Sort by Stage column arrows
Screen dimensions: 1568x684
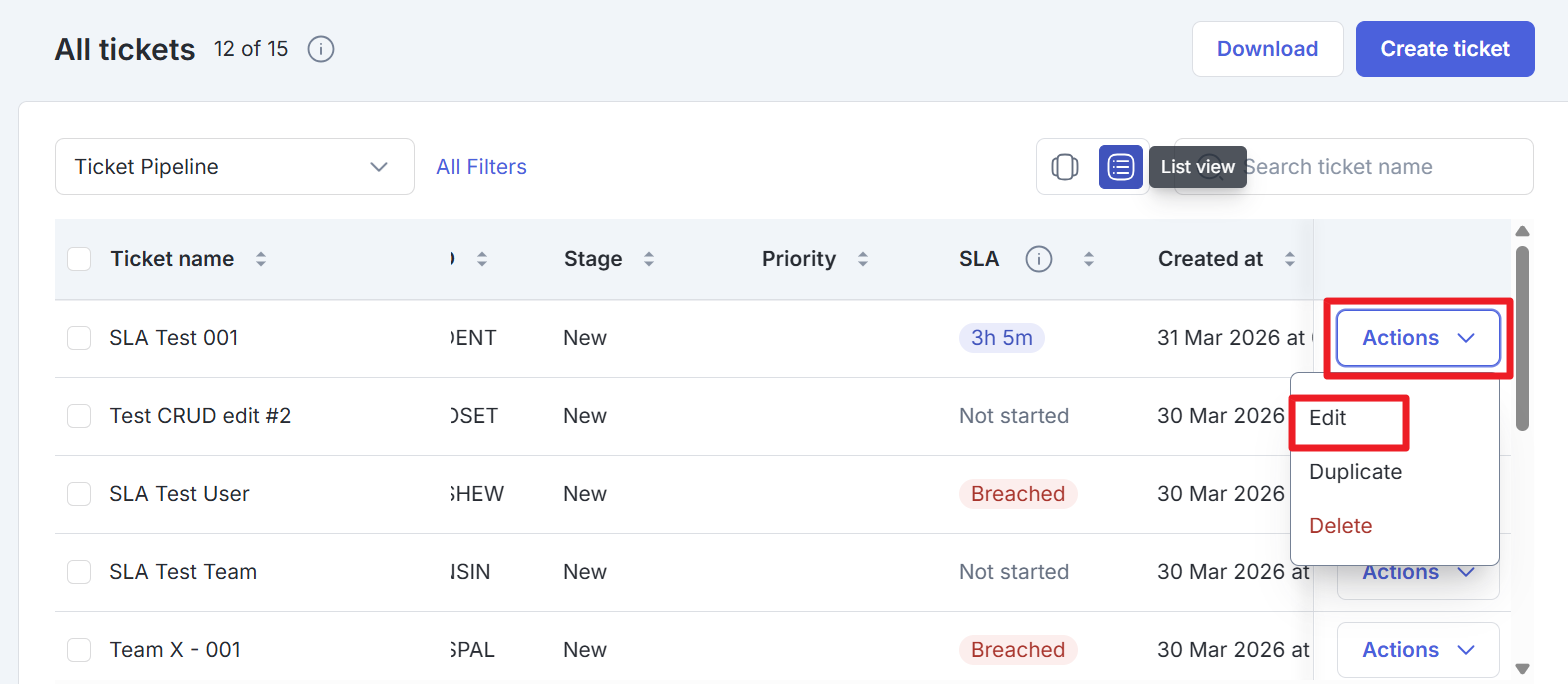pos(649,259)
